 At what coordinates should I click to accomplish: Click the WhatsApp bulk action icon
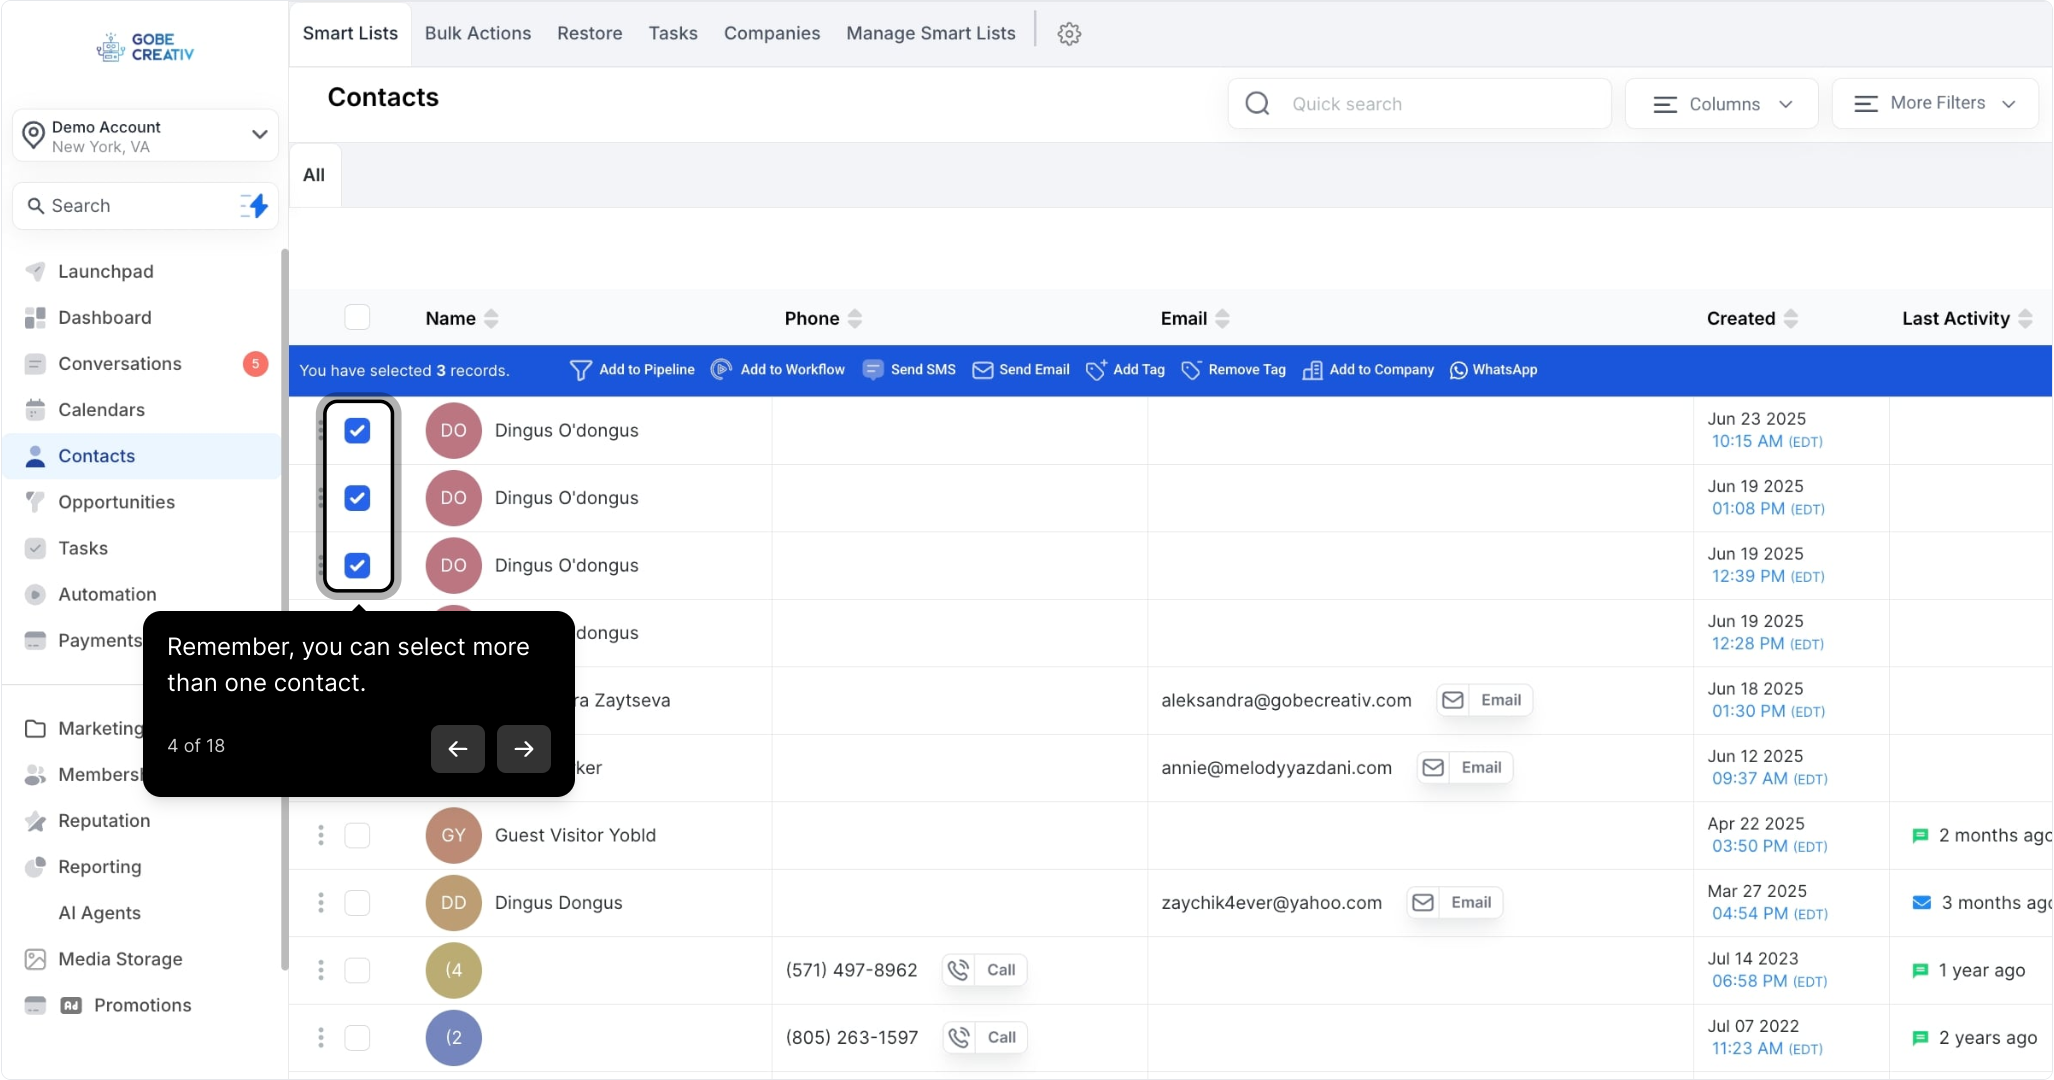click(1458, 370)
